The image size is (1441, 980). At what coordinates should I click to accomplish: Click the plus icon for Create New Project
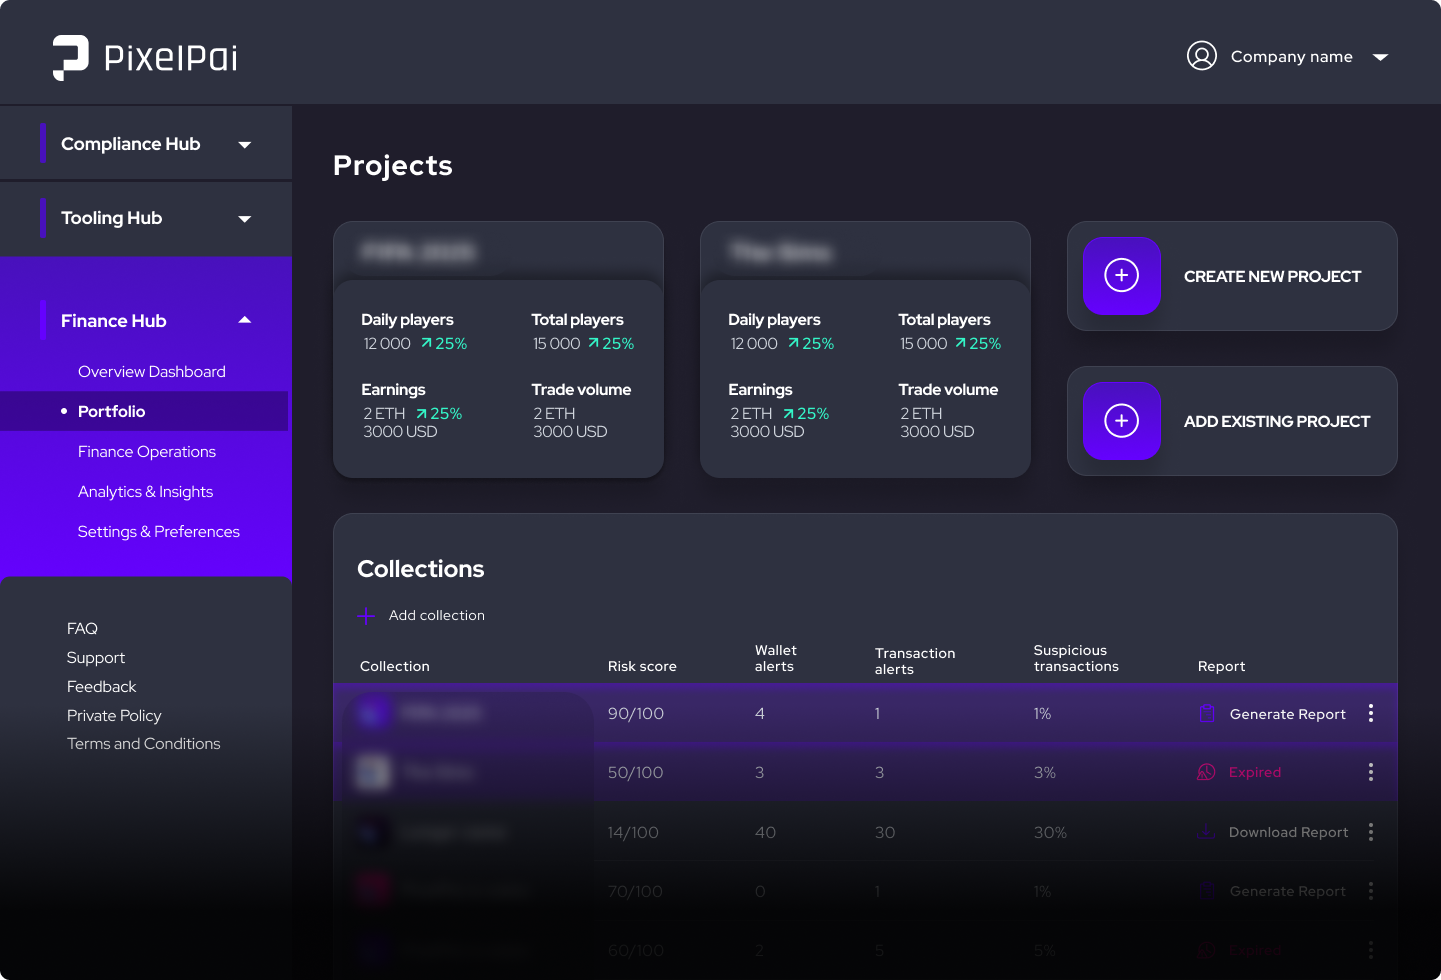click(1122, 276)
